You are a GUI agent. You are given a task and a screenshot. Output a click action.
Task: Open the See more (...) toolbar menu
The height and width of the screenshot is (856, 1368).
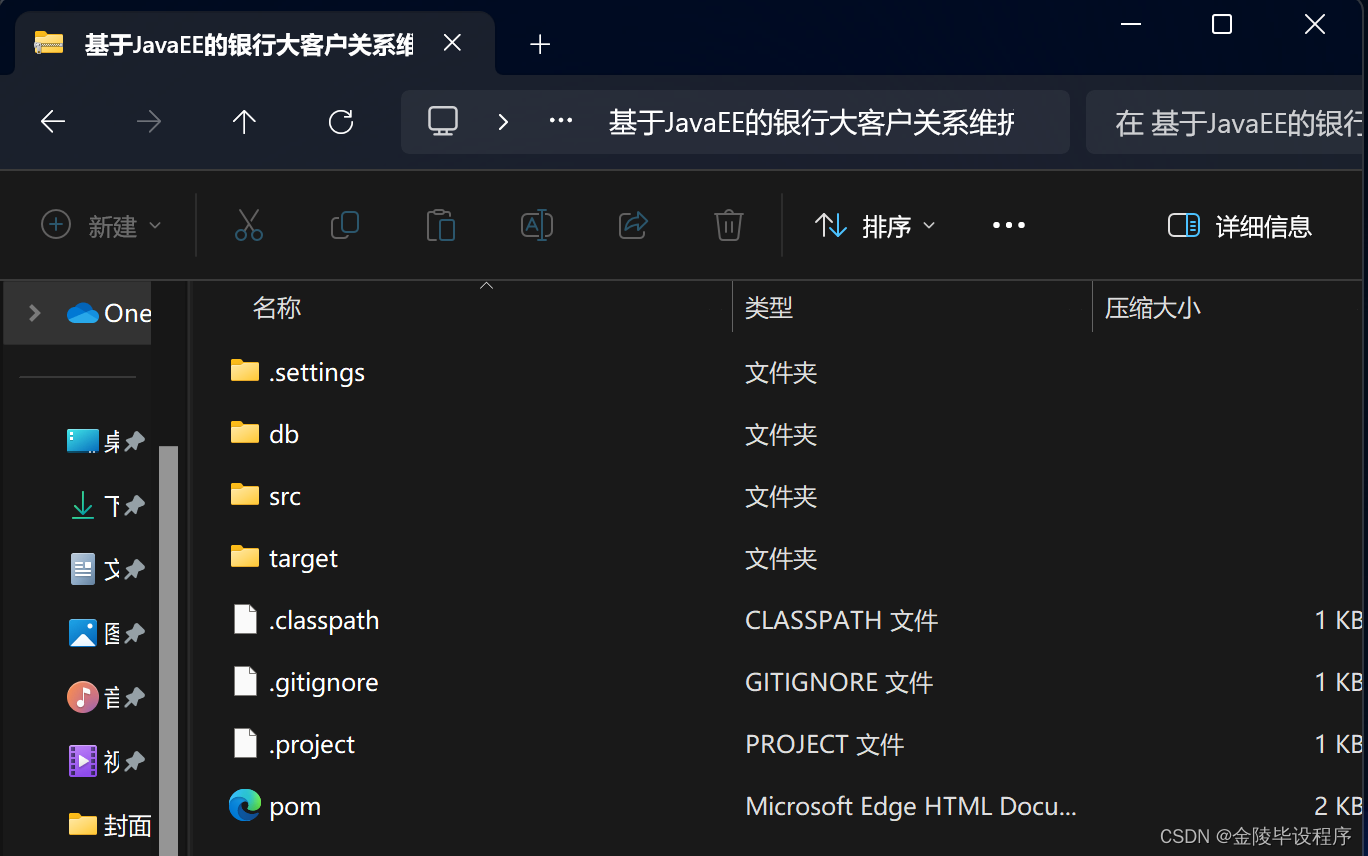click(x=1008, y=225)
